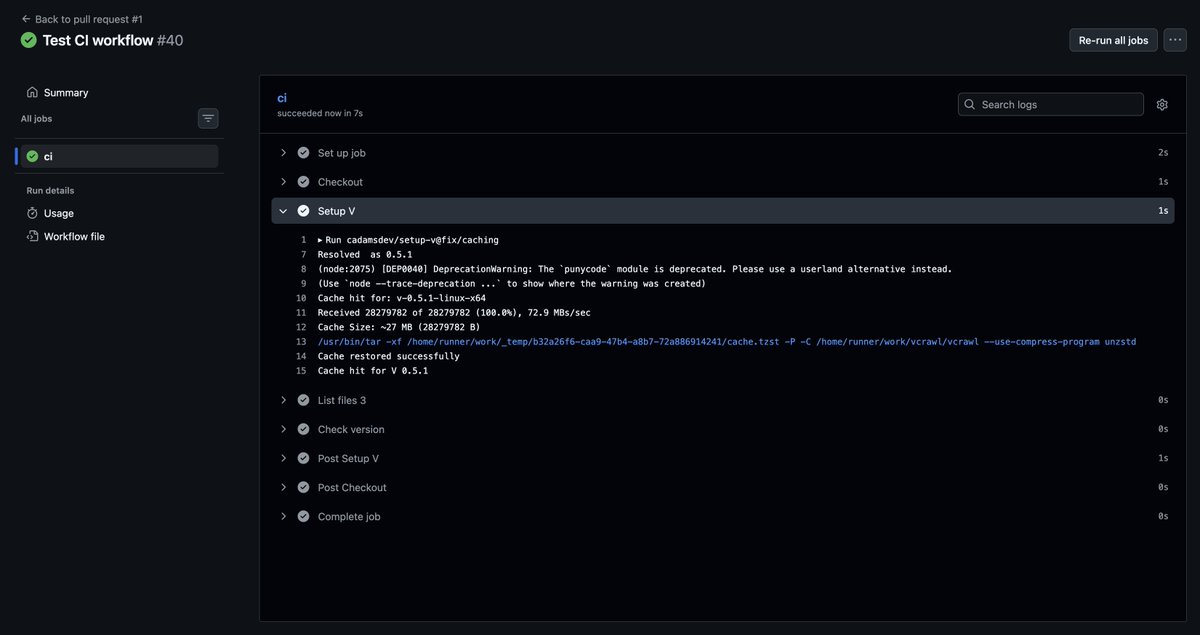Image resolution: width=1200 pixels, height=635 pixels.
Task: Click the 'Cache Size: ~27 MB' log line
Action: click(399, 327)
